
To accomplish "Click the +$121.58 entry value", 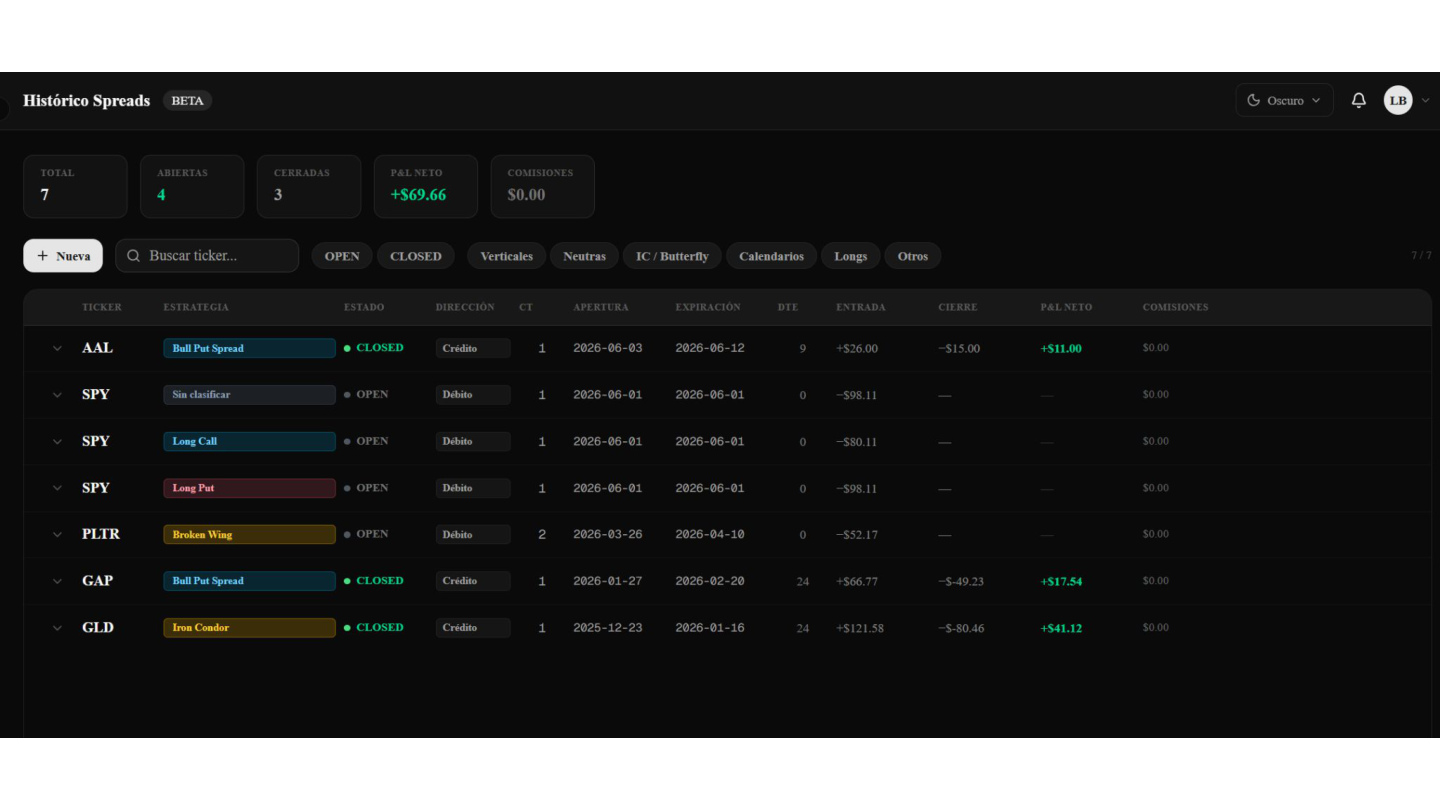I will pyautogui.click(x=860, y=628).
